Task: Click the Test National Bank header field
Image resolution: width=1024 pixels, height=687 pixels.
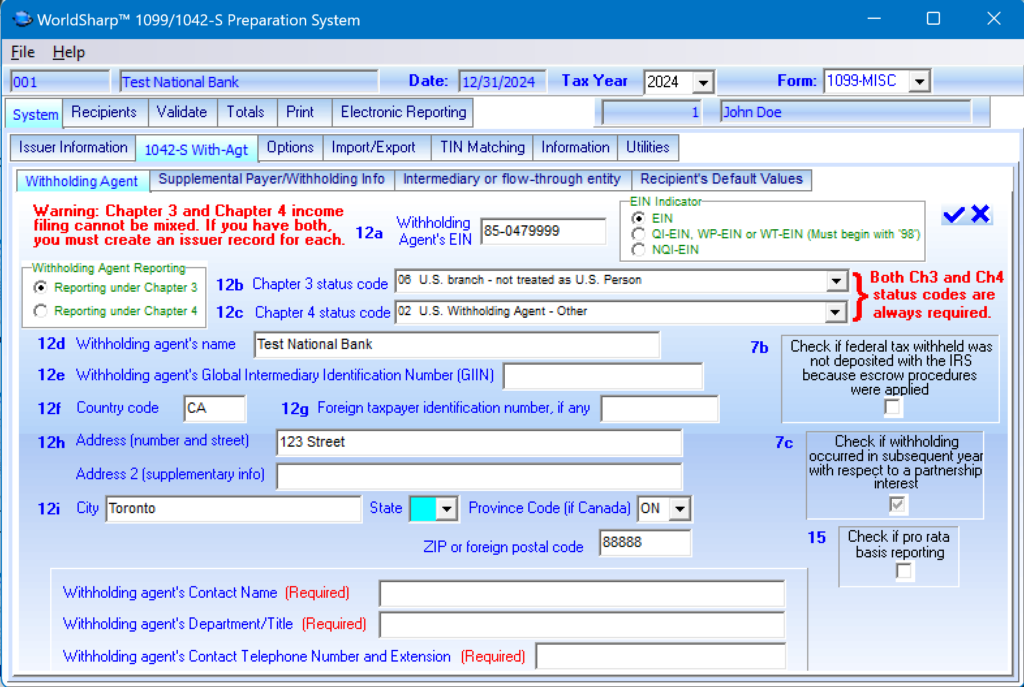Action: click(249, 82)
